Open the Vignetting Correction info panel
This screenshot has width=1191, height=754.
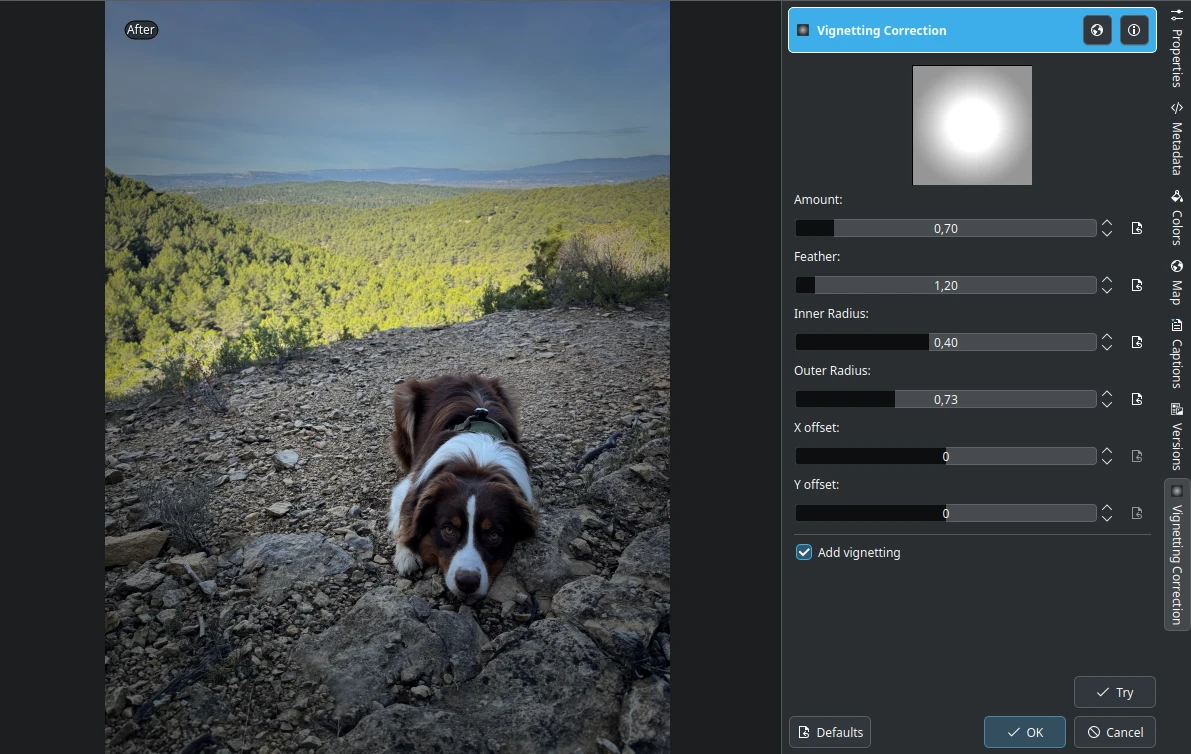[x=1134, y=30]
